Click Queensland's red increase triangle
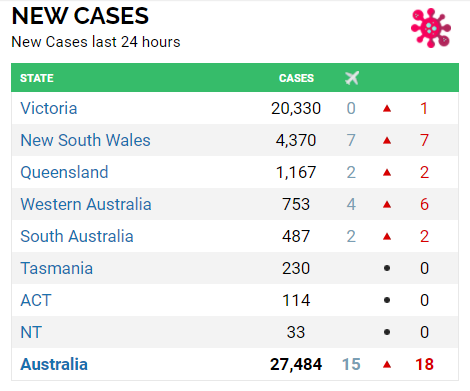The width and height of the screenshot is (470, 391). (387, 172)
